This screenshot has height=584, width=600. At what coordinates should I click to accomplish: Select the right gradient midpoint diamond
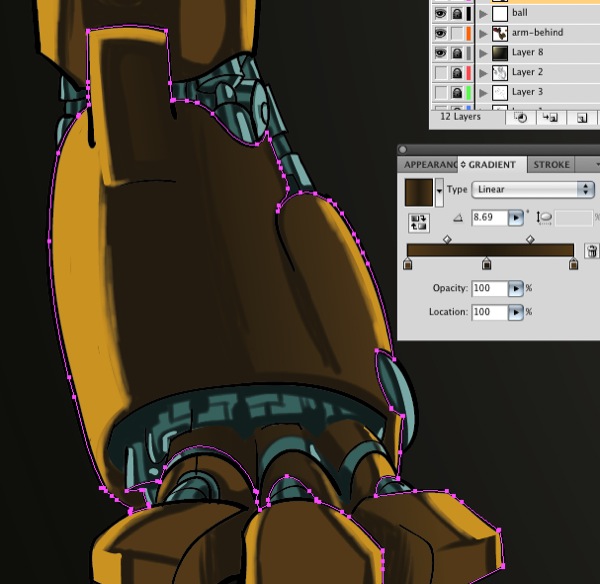coord(530,240)
